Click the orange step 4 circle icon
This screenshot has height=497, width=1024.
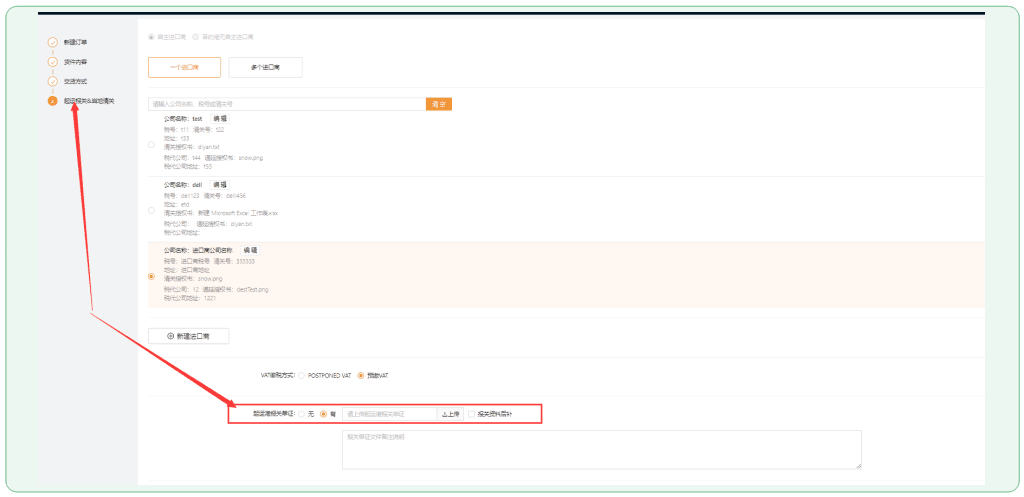[x=52, y=101]
